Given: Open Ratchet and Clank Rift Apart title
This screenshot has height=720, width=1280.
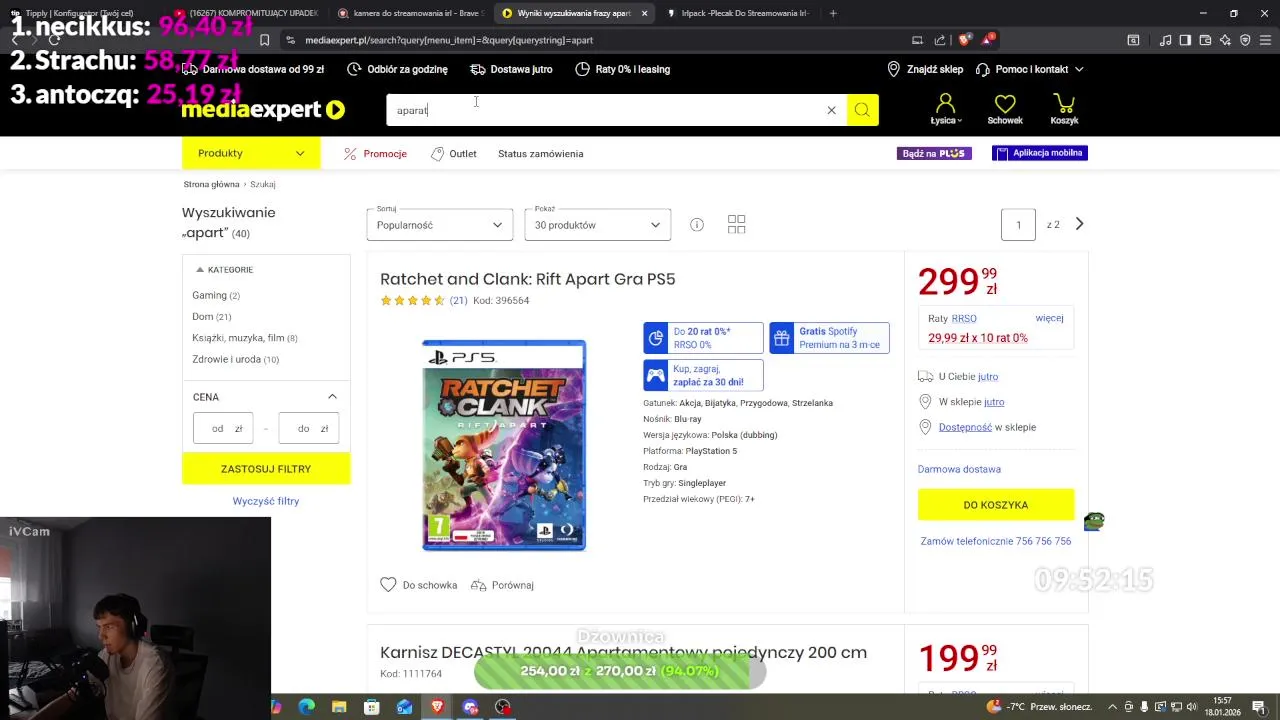Looking at the screenshot, I should pyautogui.click(x=528, y=279).
